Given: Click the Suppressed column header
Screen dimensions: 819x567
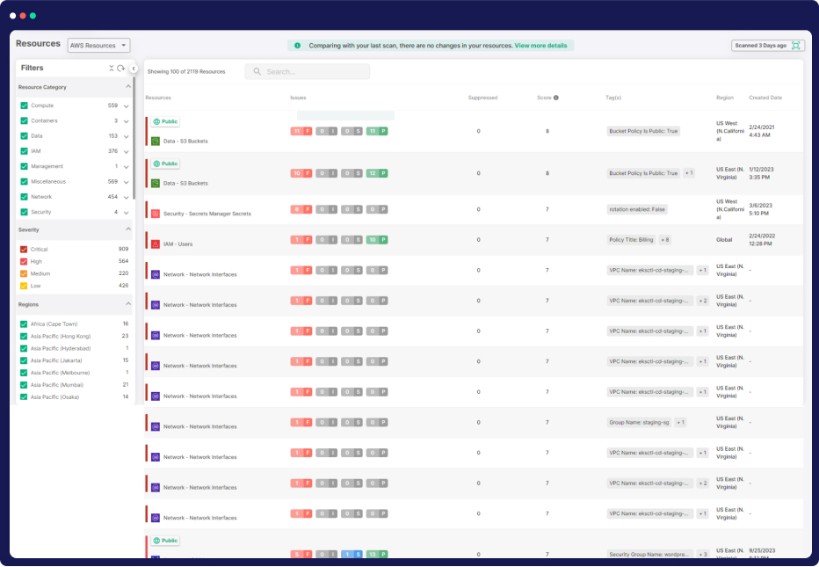Looking at the screenshot, I should coord(482,98).
